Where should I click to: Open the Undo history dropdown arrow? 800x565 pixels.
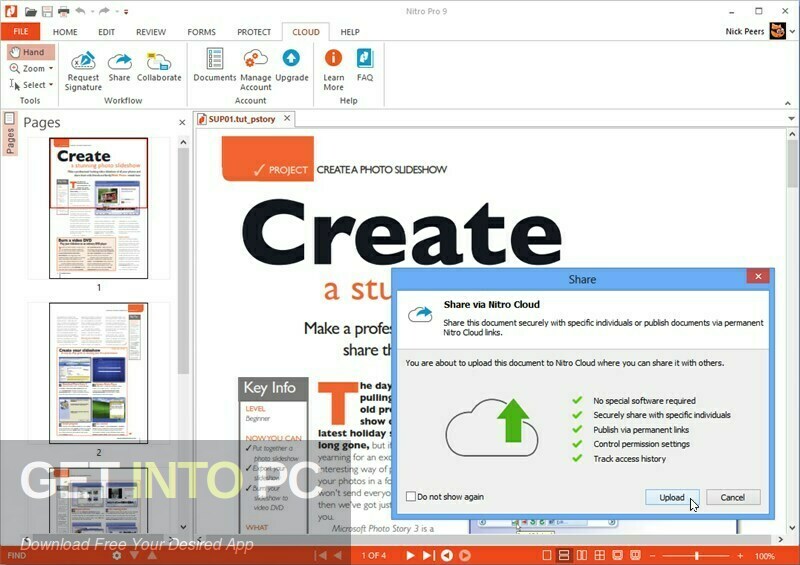click(92, 11)
